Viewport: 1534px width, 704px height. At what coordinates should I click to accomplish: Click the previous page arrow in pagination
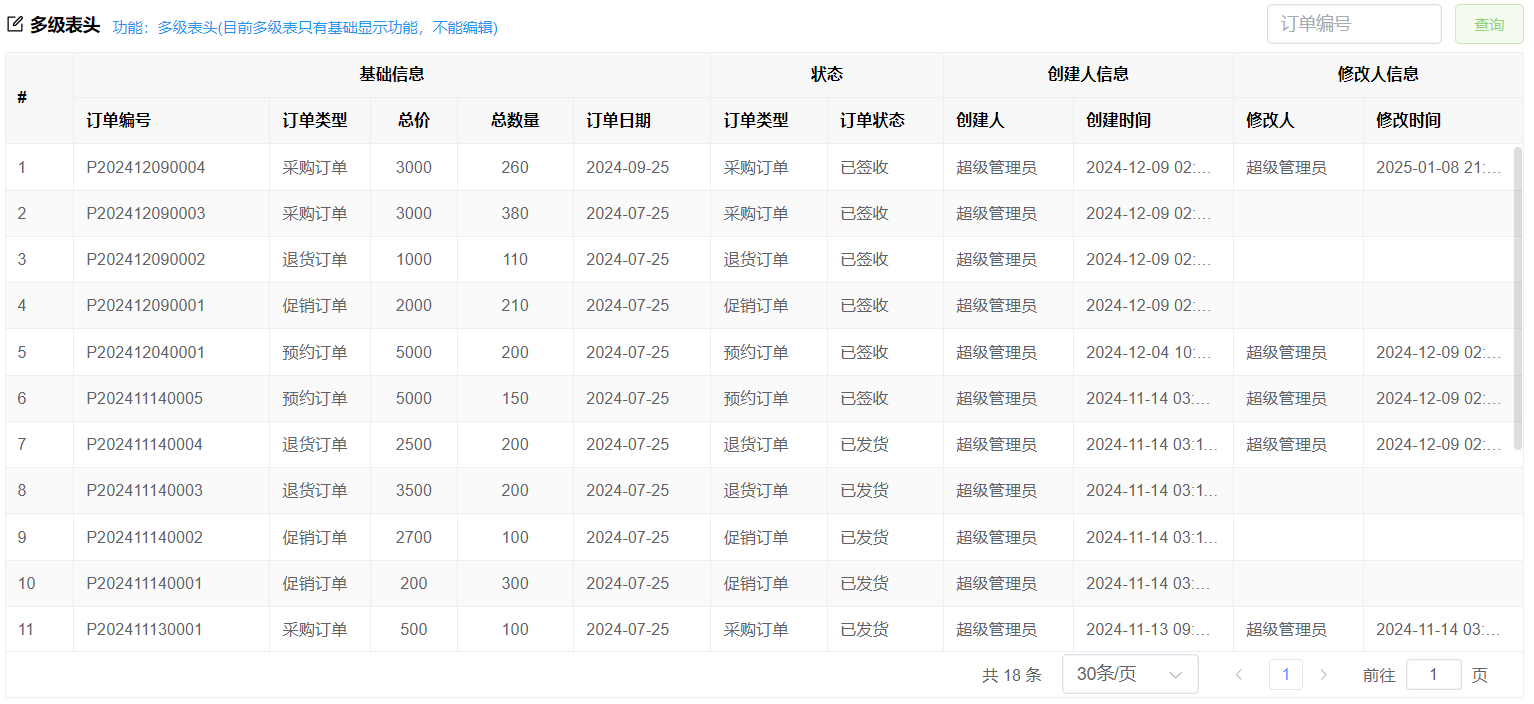point(1239,675)
